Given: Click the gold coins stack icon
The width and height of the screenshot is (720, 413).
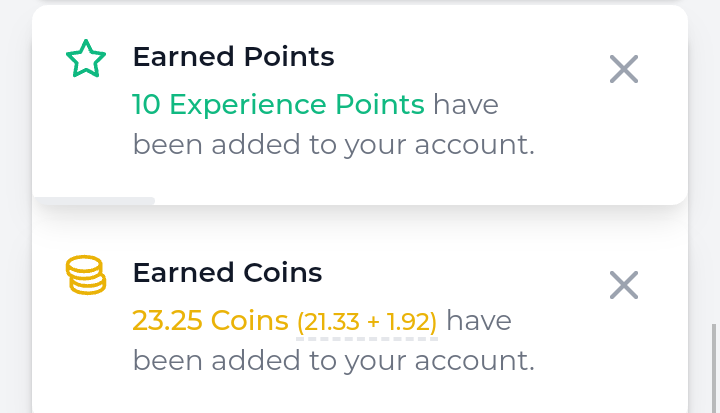Looking at the screenshot, I should [85, 275].
